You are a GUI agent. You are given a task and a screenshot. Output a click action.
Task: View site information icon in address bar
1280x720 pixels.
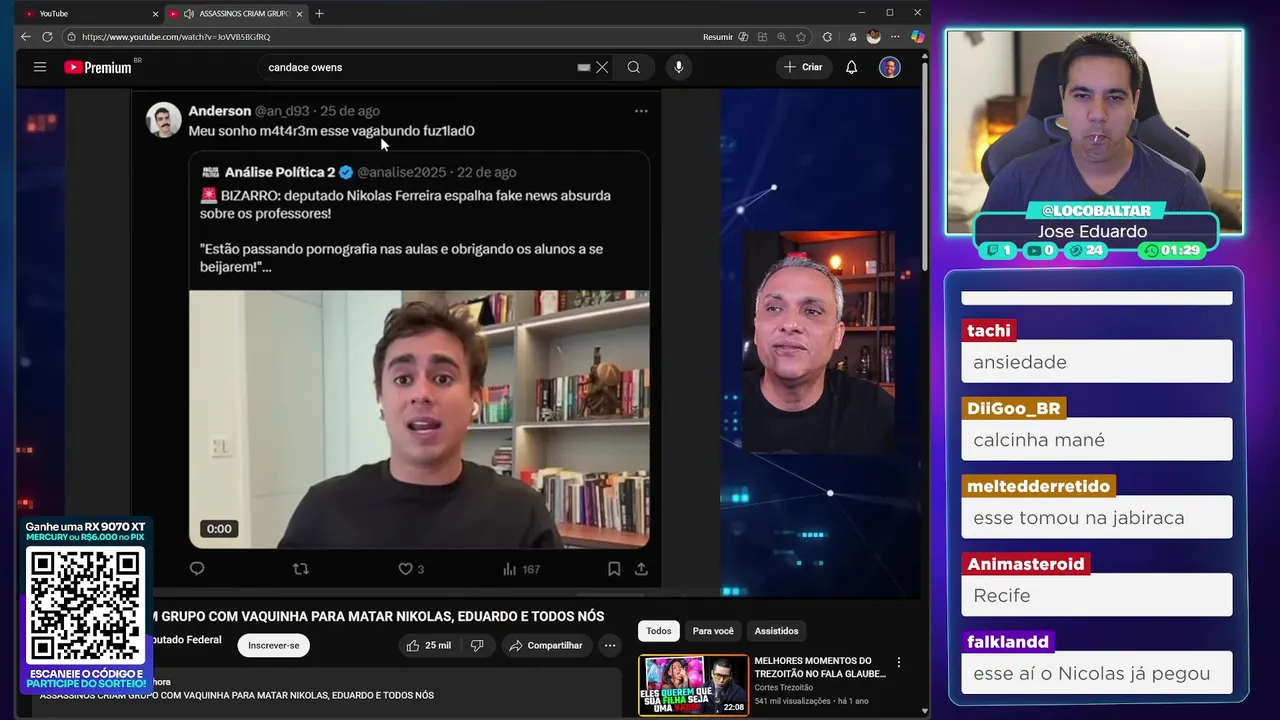[71, 37]
